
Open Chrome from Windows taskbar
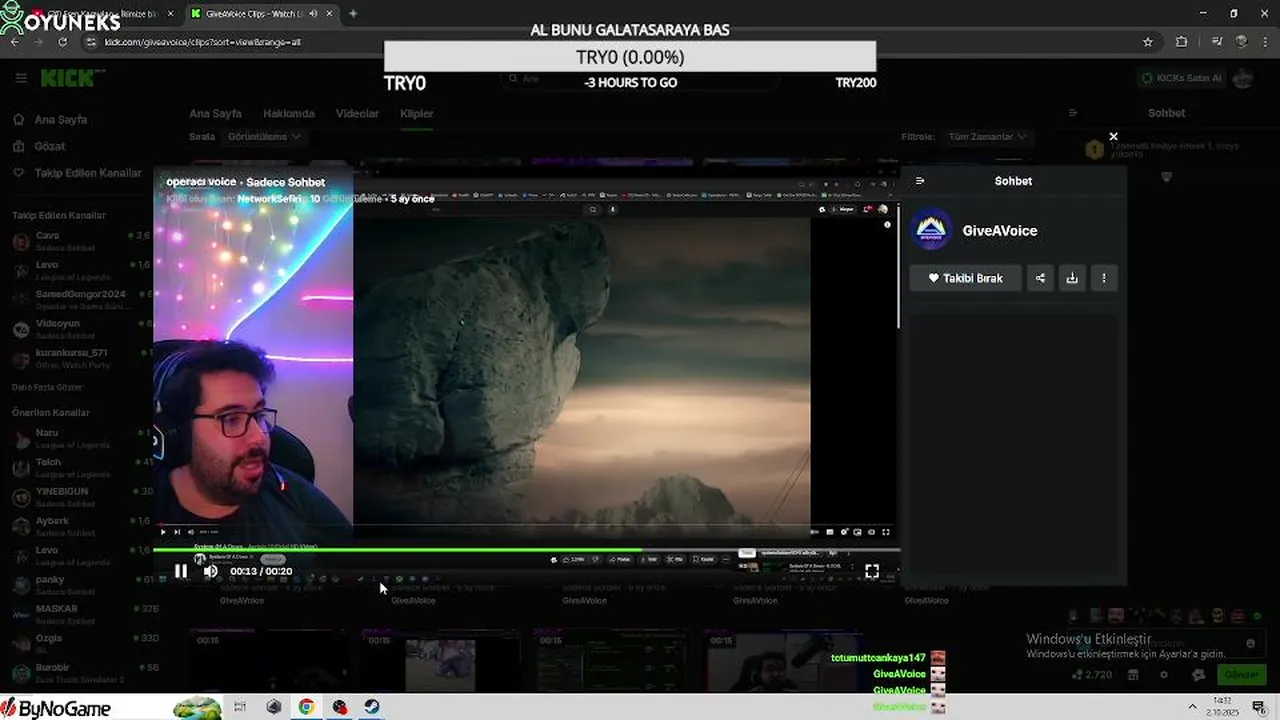[306, 707]
